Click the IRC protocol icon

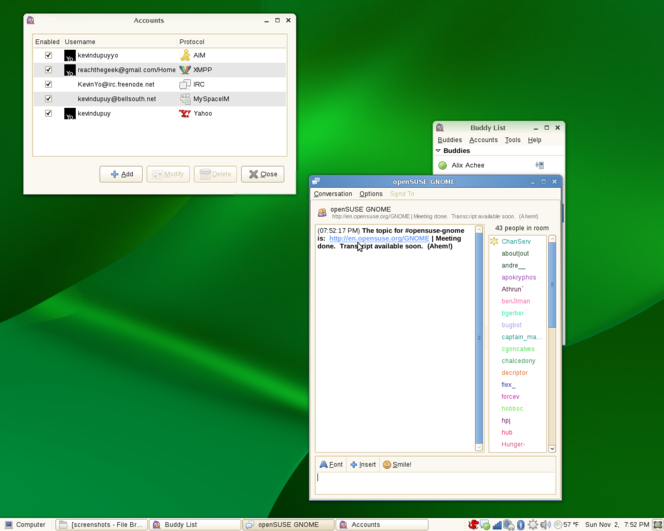tap(185, 84)
